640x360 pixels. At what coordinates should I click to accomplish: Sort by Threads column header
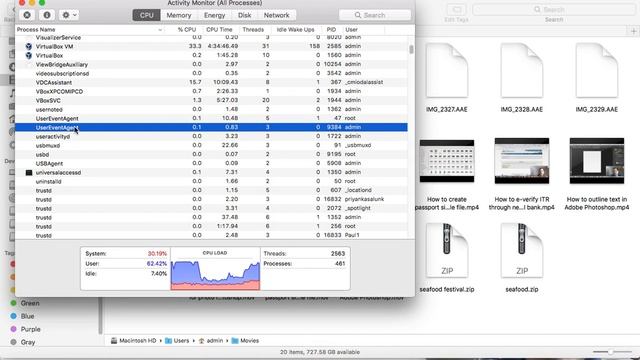coord(253,29)
